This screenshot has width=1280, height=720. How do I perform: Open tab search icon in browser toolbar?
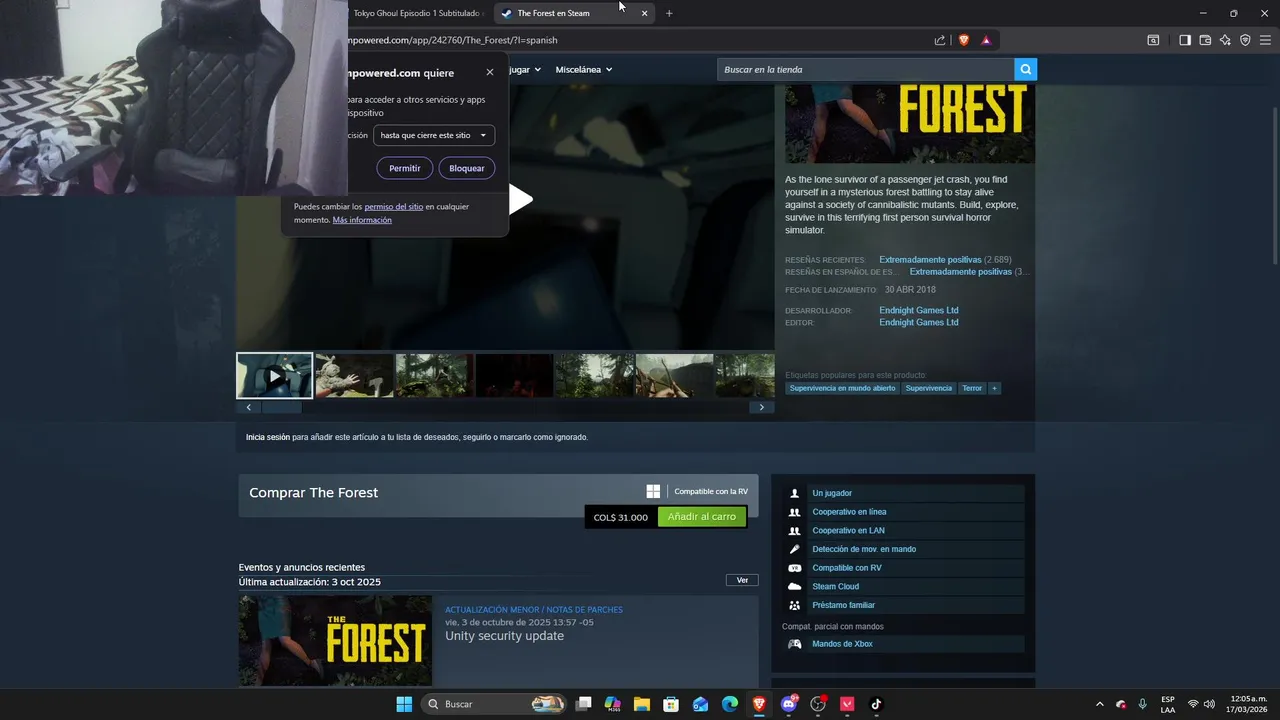(x=1153, y=40)
